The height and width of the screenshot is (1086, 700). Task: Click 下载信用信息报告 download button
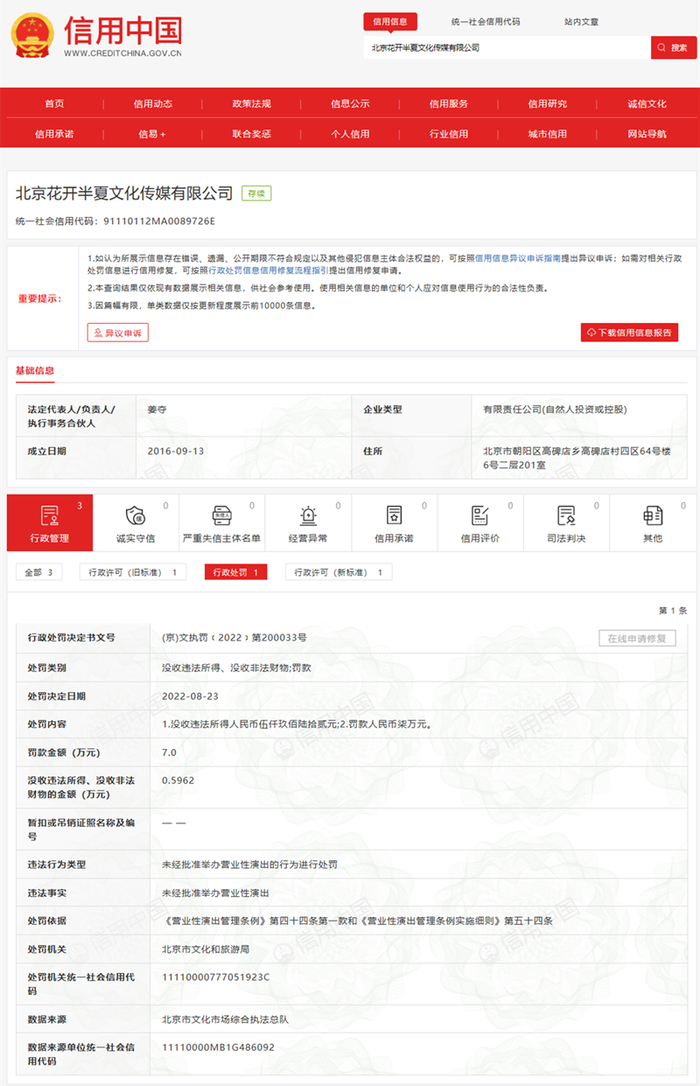coord(629,332)
